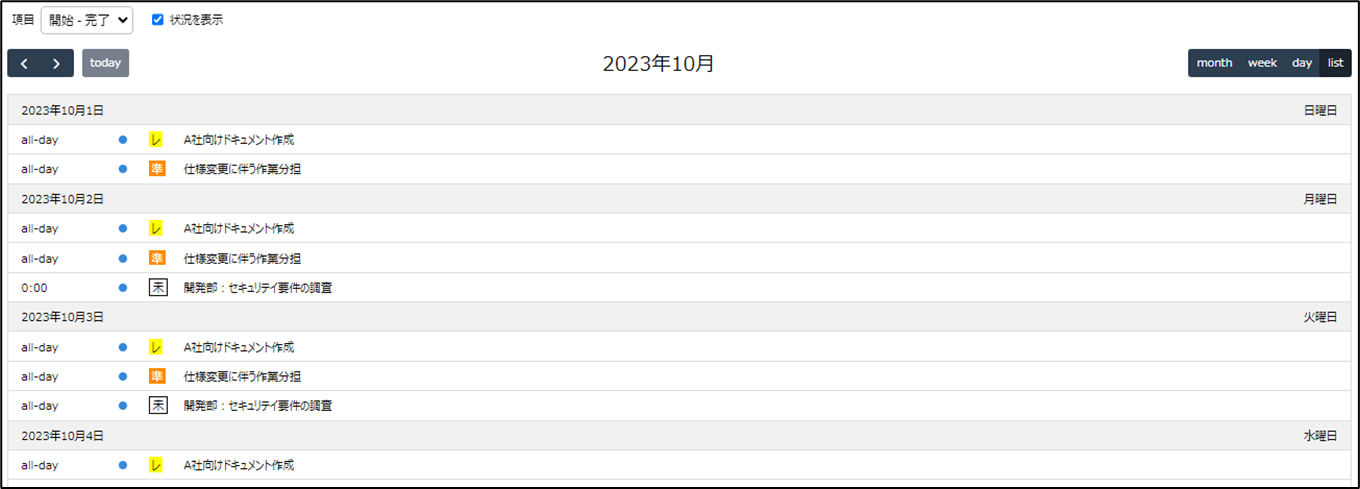Viewport: 1360px width, 489px height.
Task: Open 仕様変更に伴う作業分担 on October 2
Action: coord(242,258)
